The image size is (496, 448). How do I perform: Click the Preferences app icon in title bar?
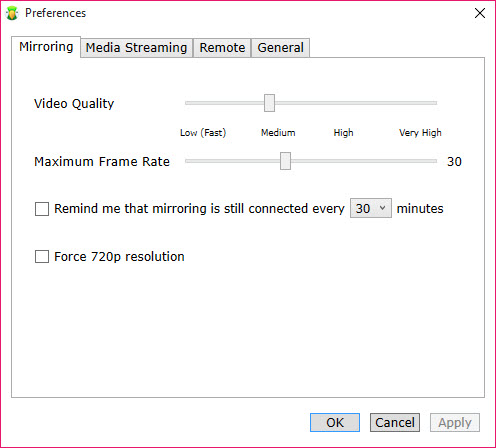[12, 13]
